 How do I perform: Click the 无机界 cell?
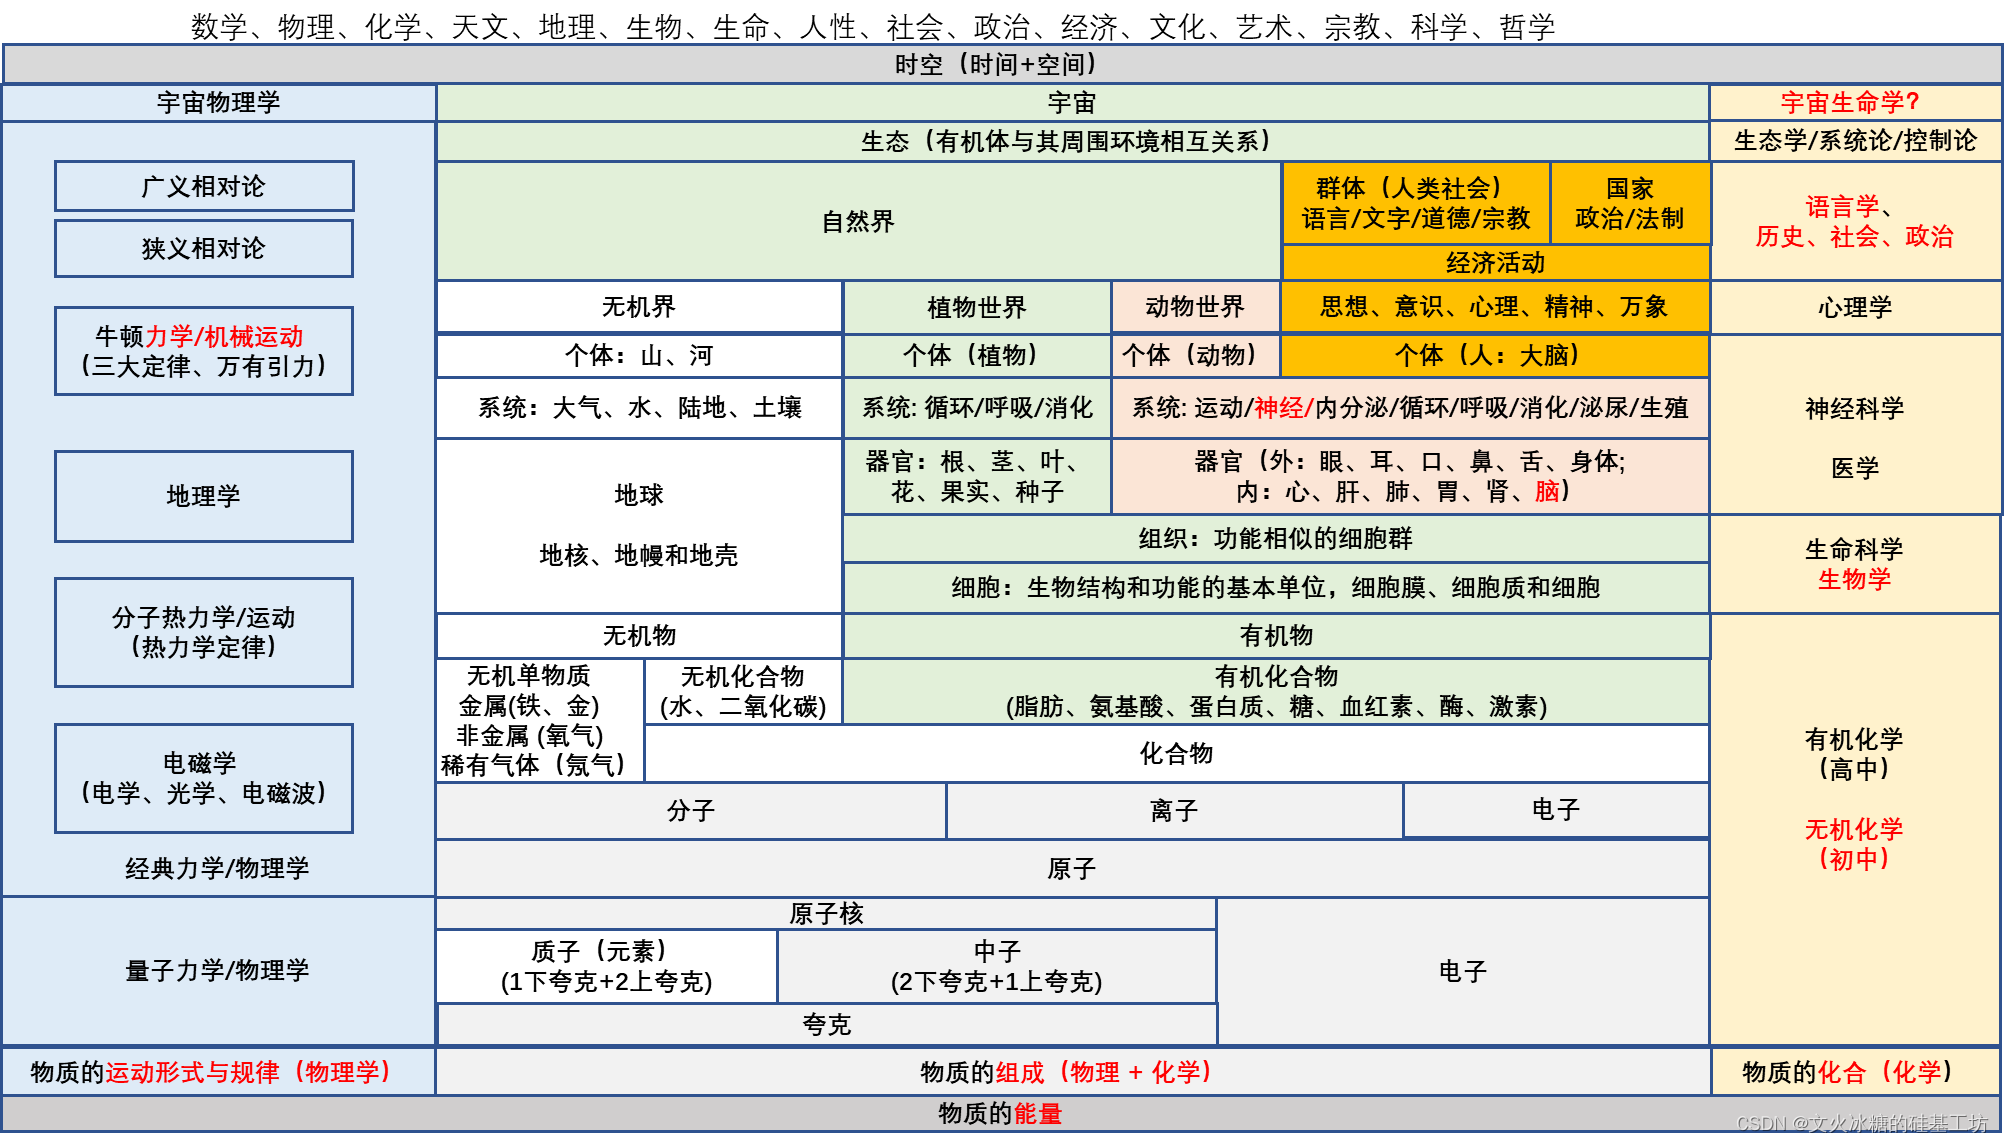click(640, 307)
